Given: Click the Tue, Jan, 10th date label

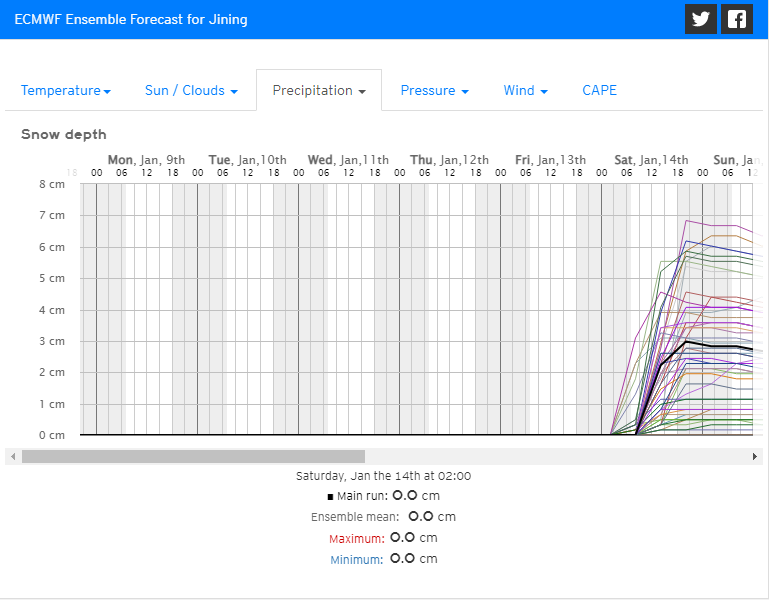Looking at the screenshot, I should [248, 160].
